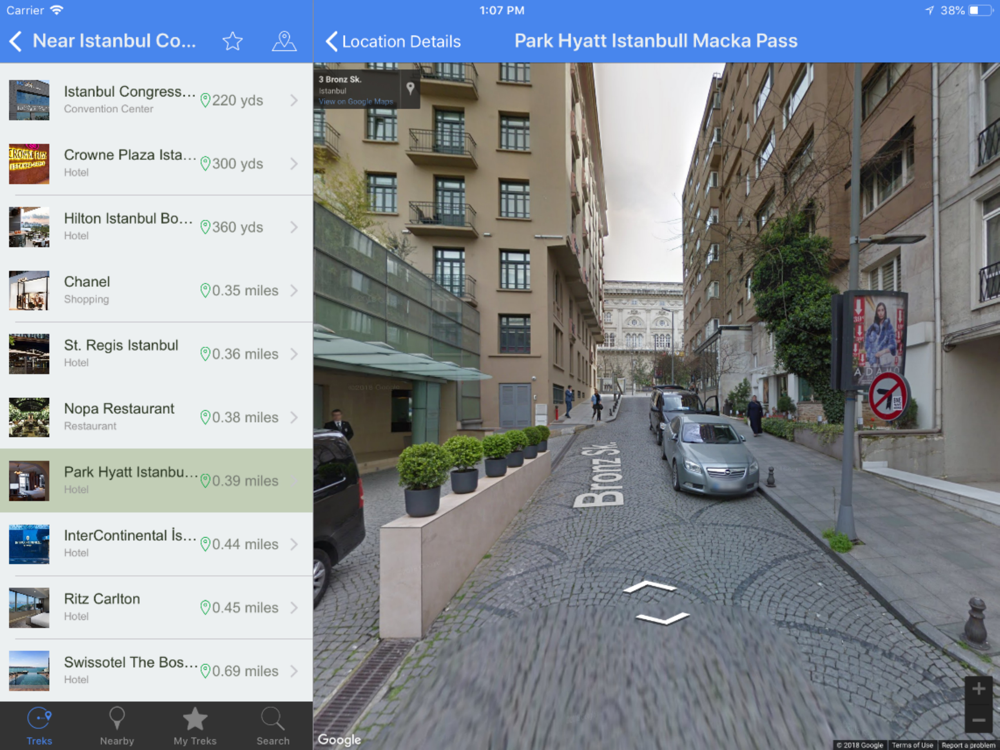The image size is (1000, 750).
Task: Open View on Google Maps link
Action: click(356, 101)
